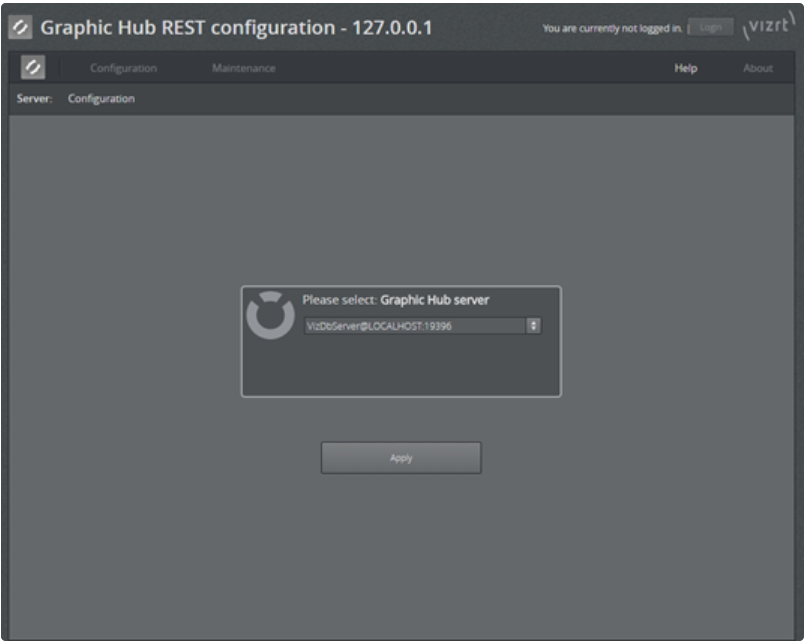Open the Maintenance menu
This screenshot has width=807, height=643.
click(243, 68)
